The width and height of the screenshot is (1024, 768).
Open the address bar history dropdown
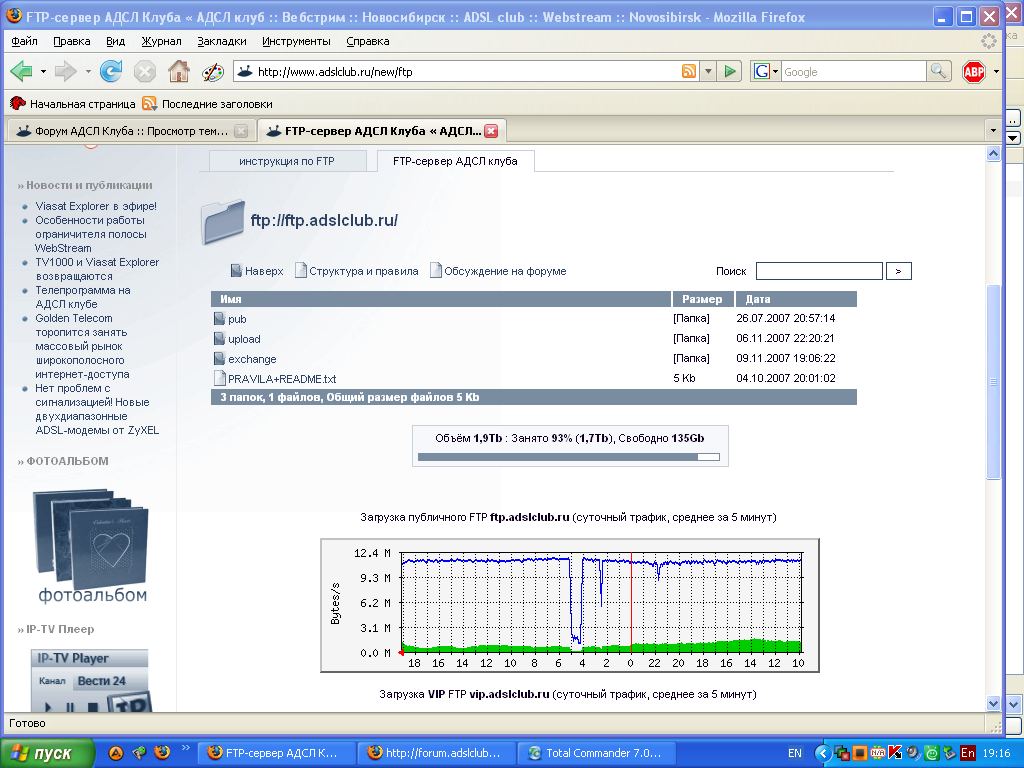[708, 71]
